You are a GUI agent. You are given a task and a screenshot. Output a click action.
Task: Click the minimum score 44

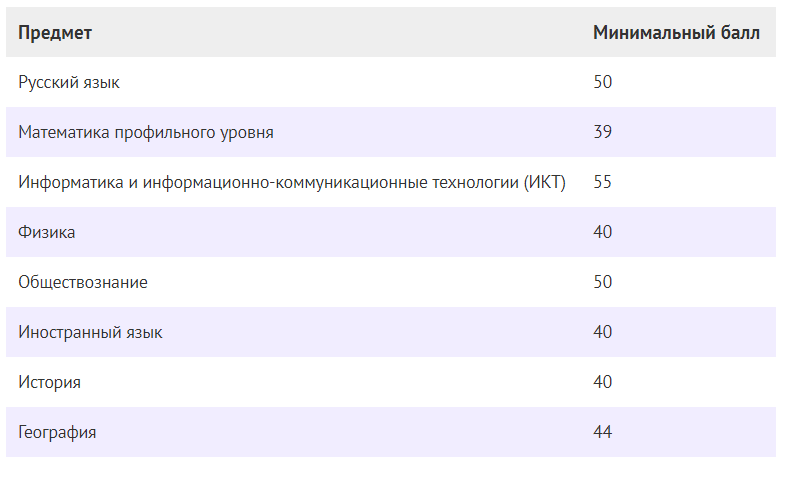[602, 432]
